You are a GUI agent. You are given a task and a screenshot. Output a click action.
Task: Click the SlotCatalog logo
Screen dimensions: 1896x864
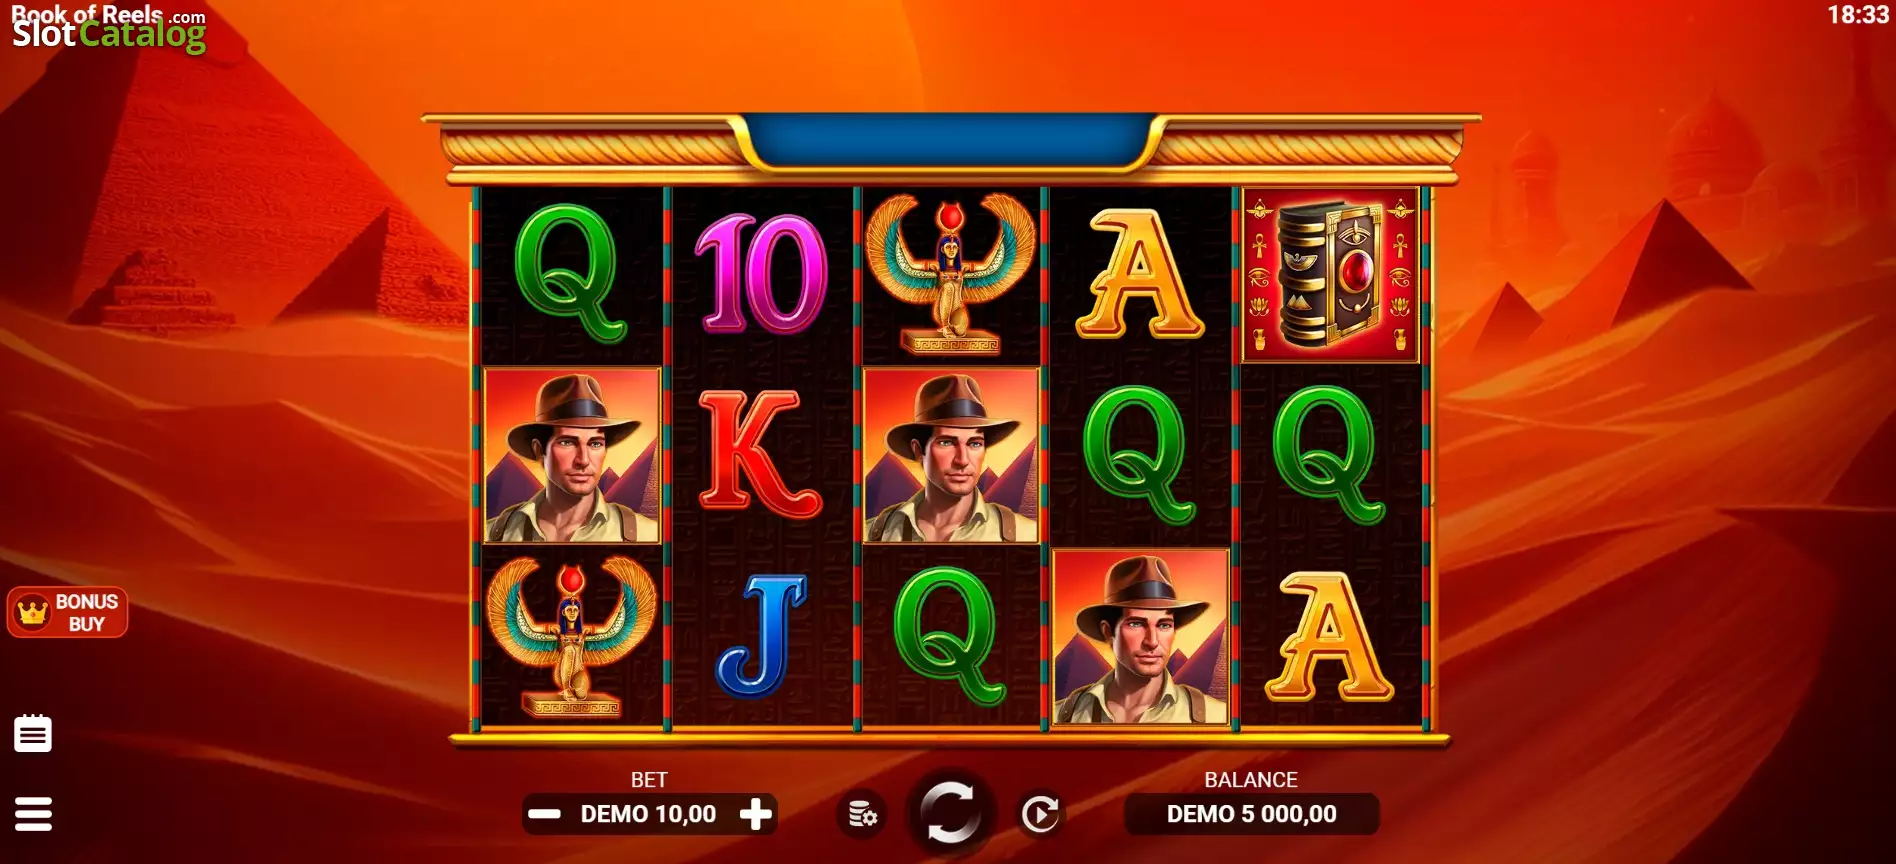108,29
